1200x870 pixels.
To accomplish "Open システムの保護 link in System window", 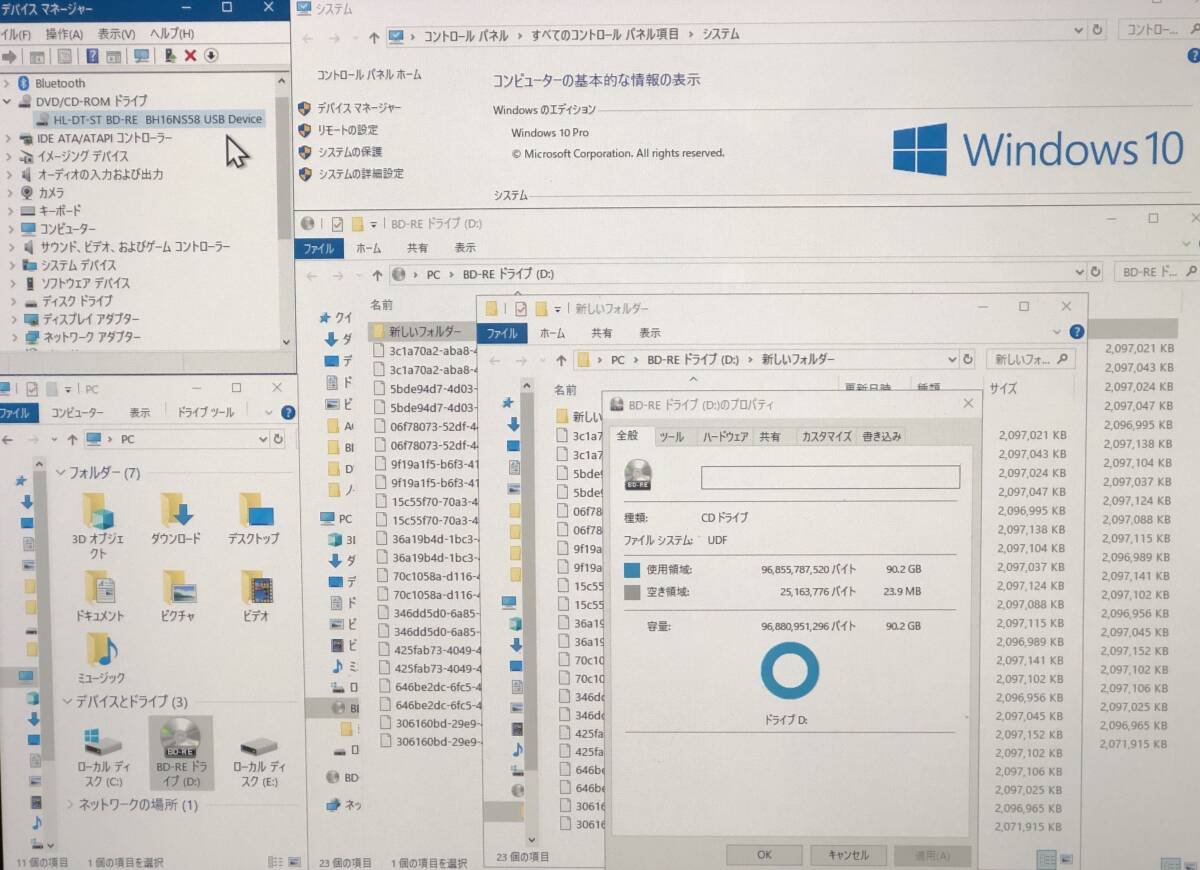I will click(350, 152).
